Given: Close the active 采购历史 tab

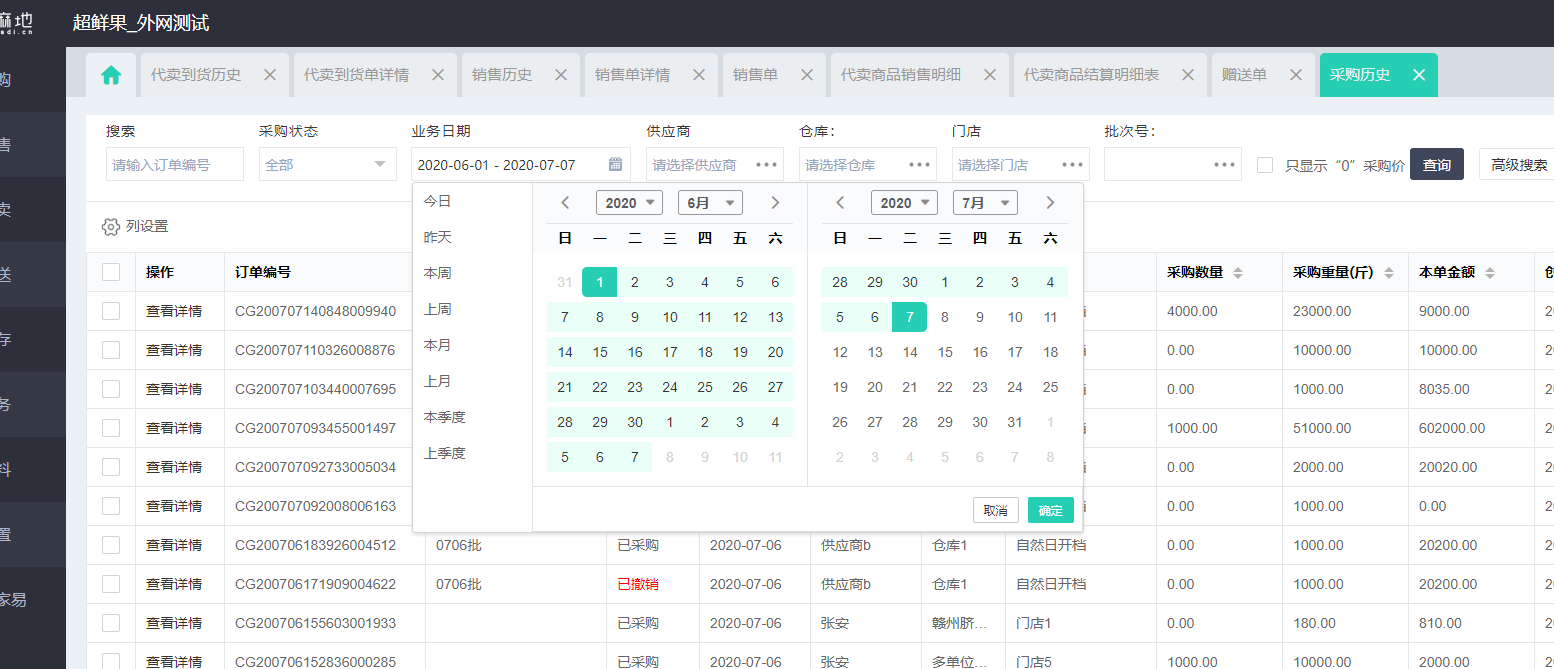Looking at the screenshot, I should point(1418,75).
